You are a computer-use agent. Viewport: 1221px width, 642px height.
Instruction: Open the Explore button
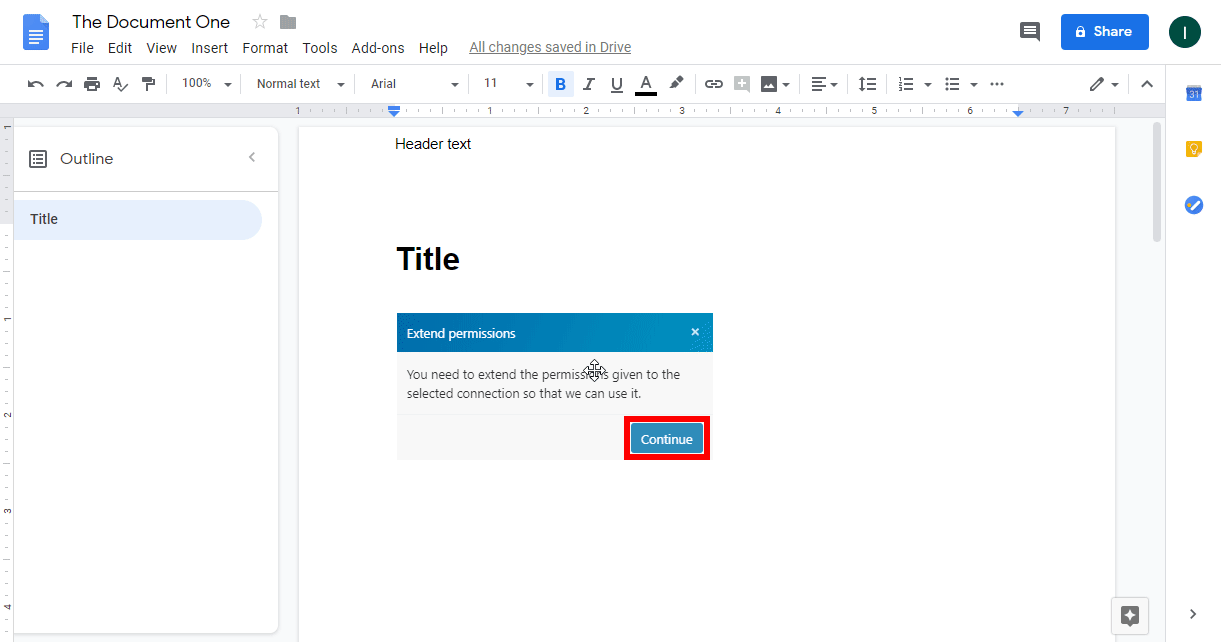click(x=1130, y=615)
